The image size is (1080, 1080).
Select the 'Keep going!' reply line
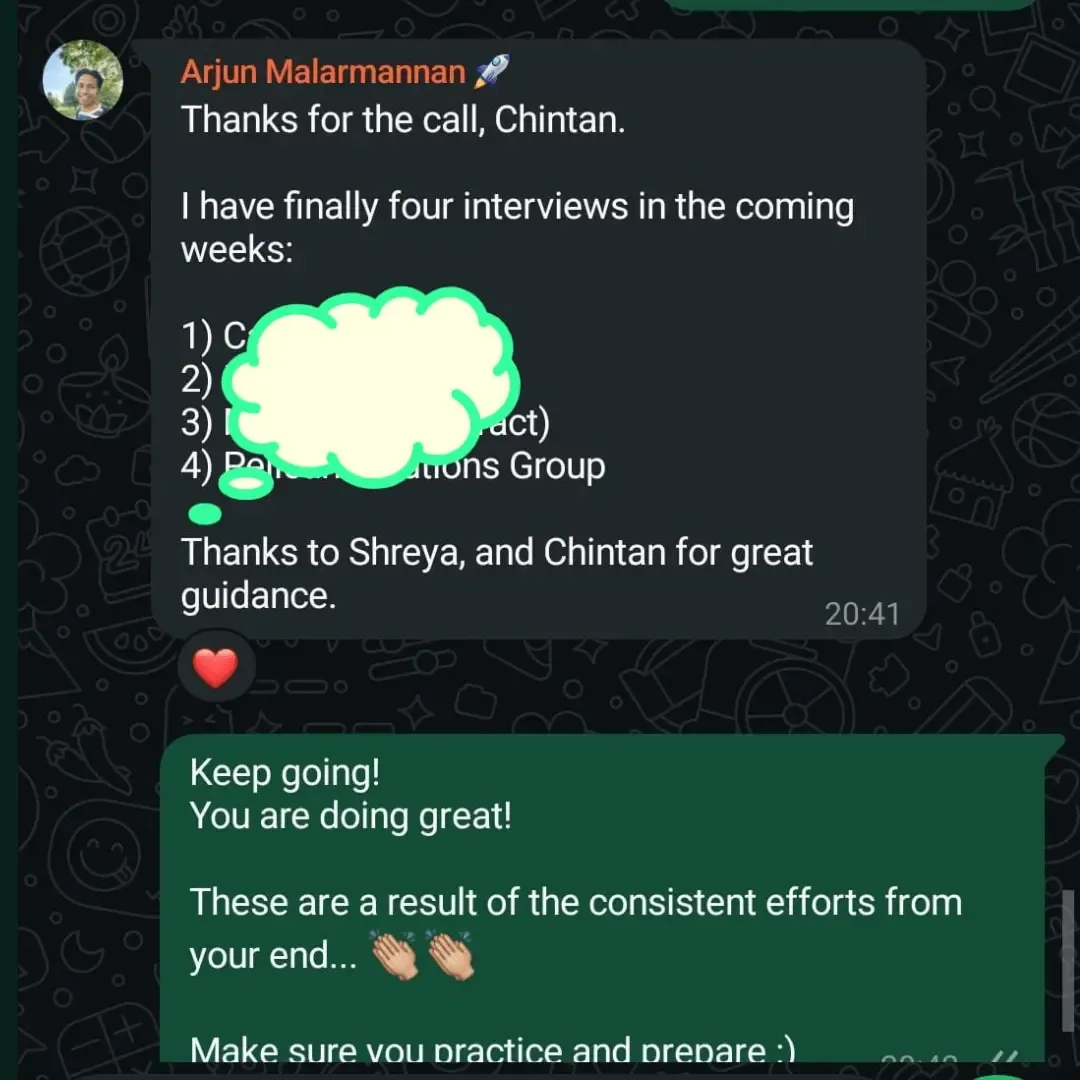click(x=284, y=773)
